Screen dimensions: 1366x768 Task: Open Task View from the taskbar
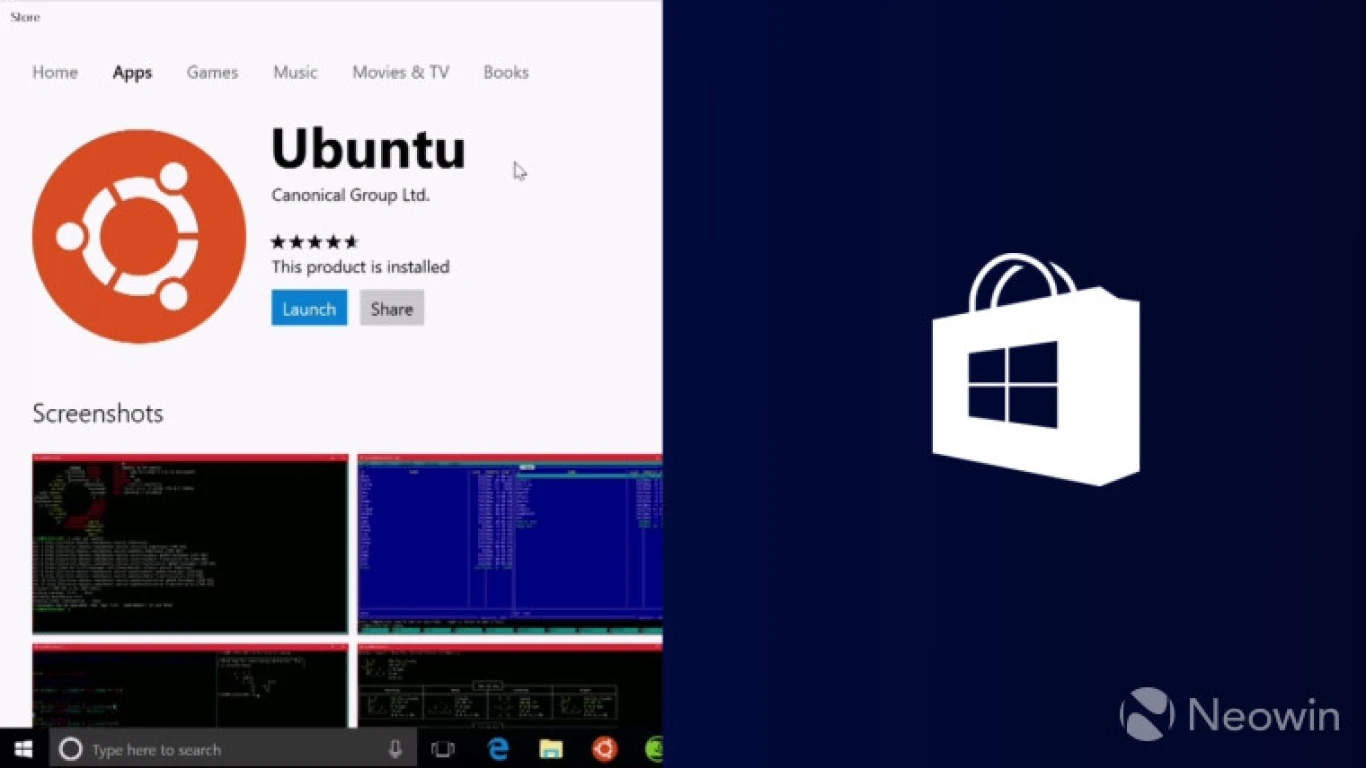pyautogui.click(x=442, y=749)
